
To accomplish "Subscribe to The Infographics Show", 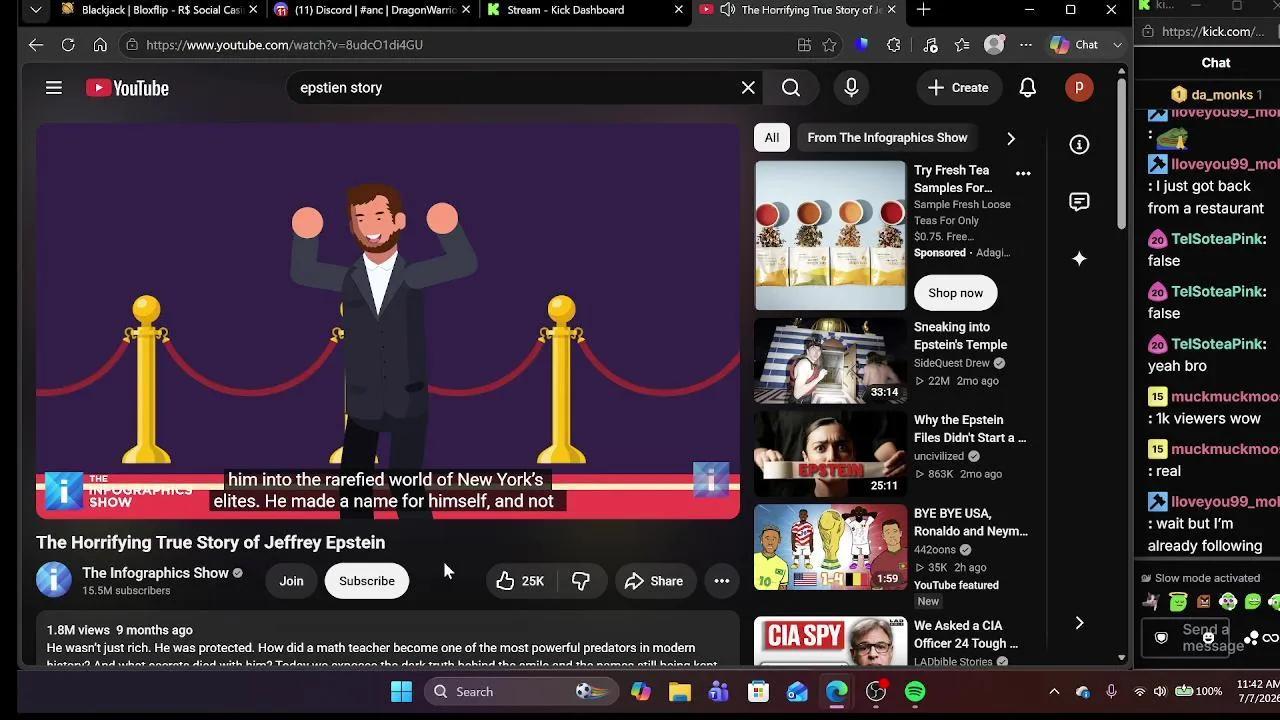I will click(367, 581).
